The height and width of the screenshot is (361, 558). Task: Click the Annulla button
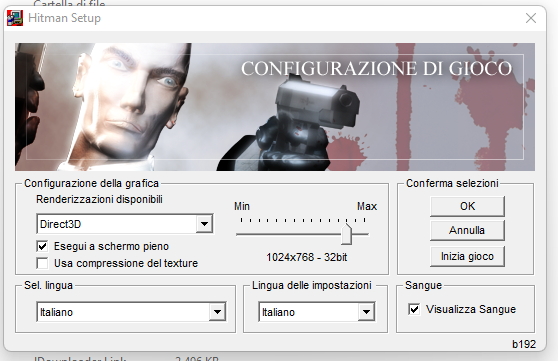(x=467, y=230)
